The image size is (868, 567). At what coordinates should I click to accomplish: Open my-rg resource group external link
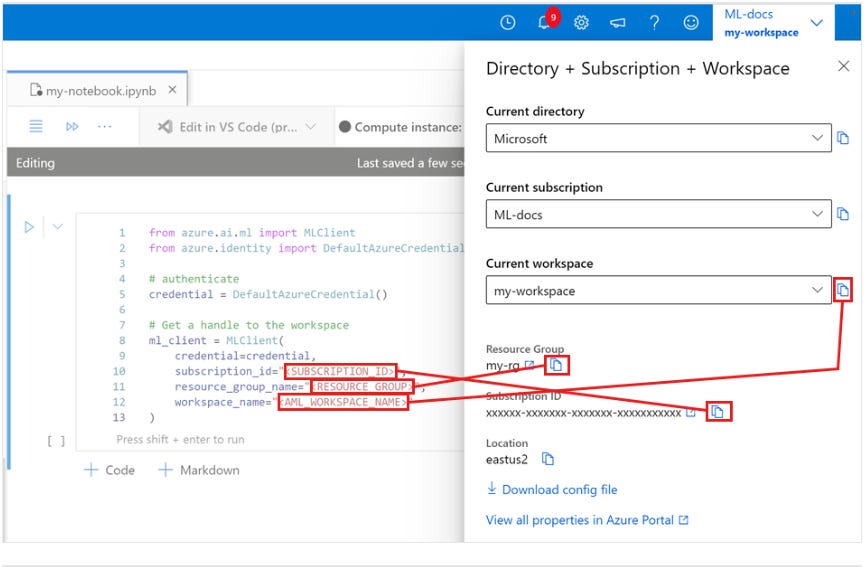coord(530,365)
